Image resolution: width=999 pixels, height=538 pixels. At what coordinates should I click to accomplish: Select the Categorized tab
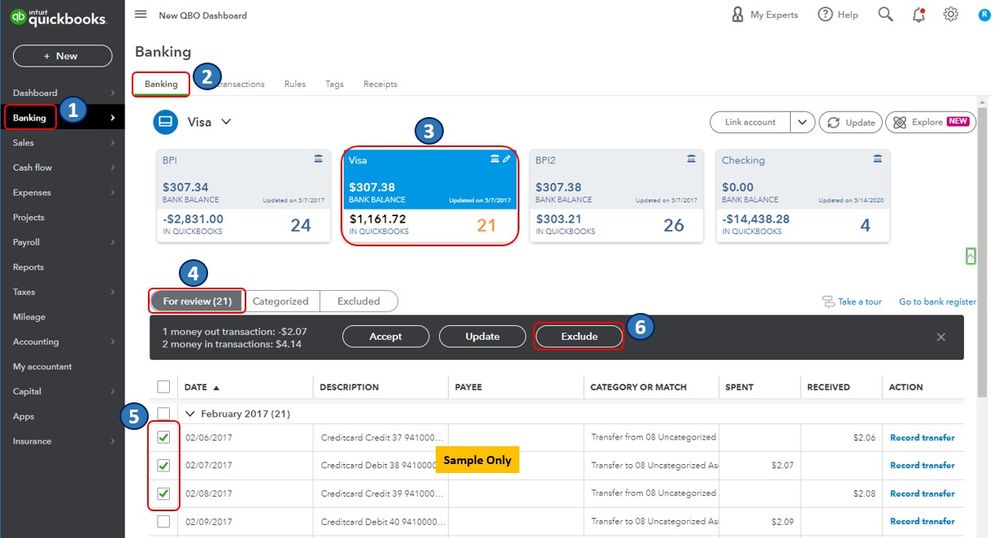pyautogui.click(x=280, y=301)
